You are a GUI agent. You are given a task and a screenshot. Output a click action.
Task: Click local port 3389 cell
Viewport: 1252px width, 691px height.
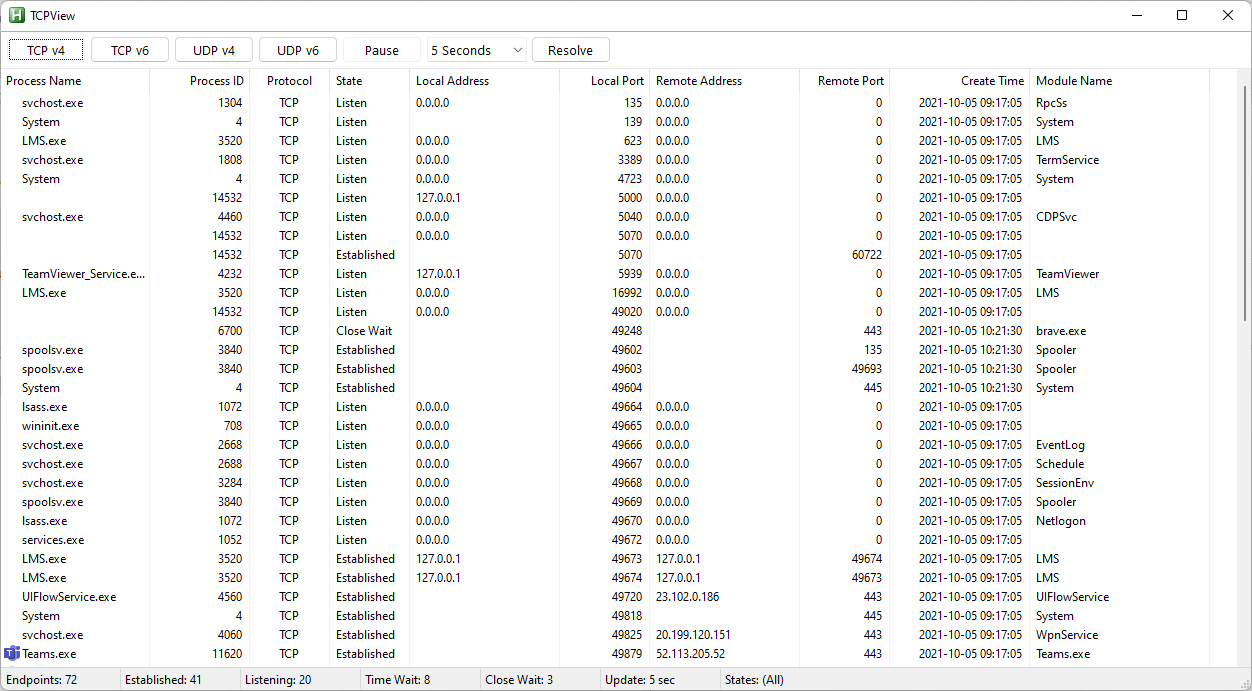(x=630, y=160)
